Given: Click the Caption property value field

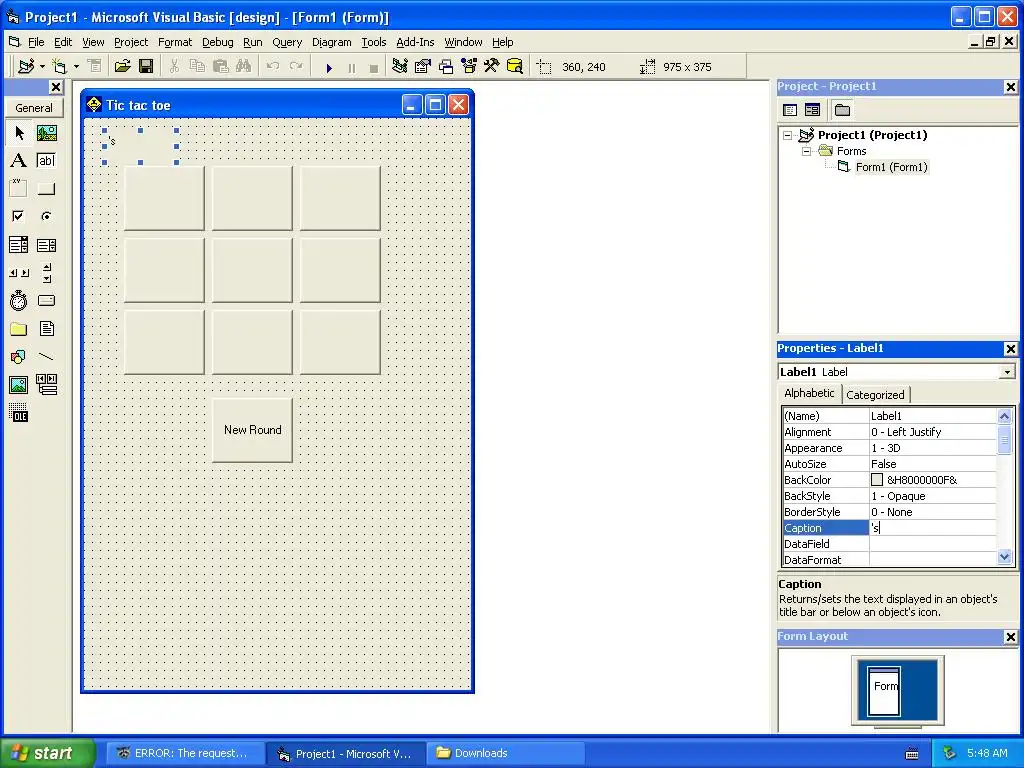Looking at the screenshot, I should [x=933, y=528].
